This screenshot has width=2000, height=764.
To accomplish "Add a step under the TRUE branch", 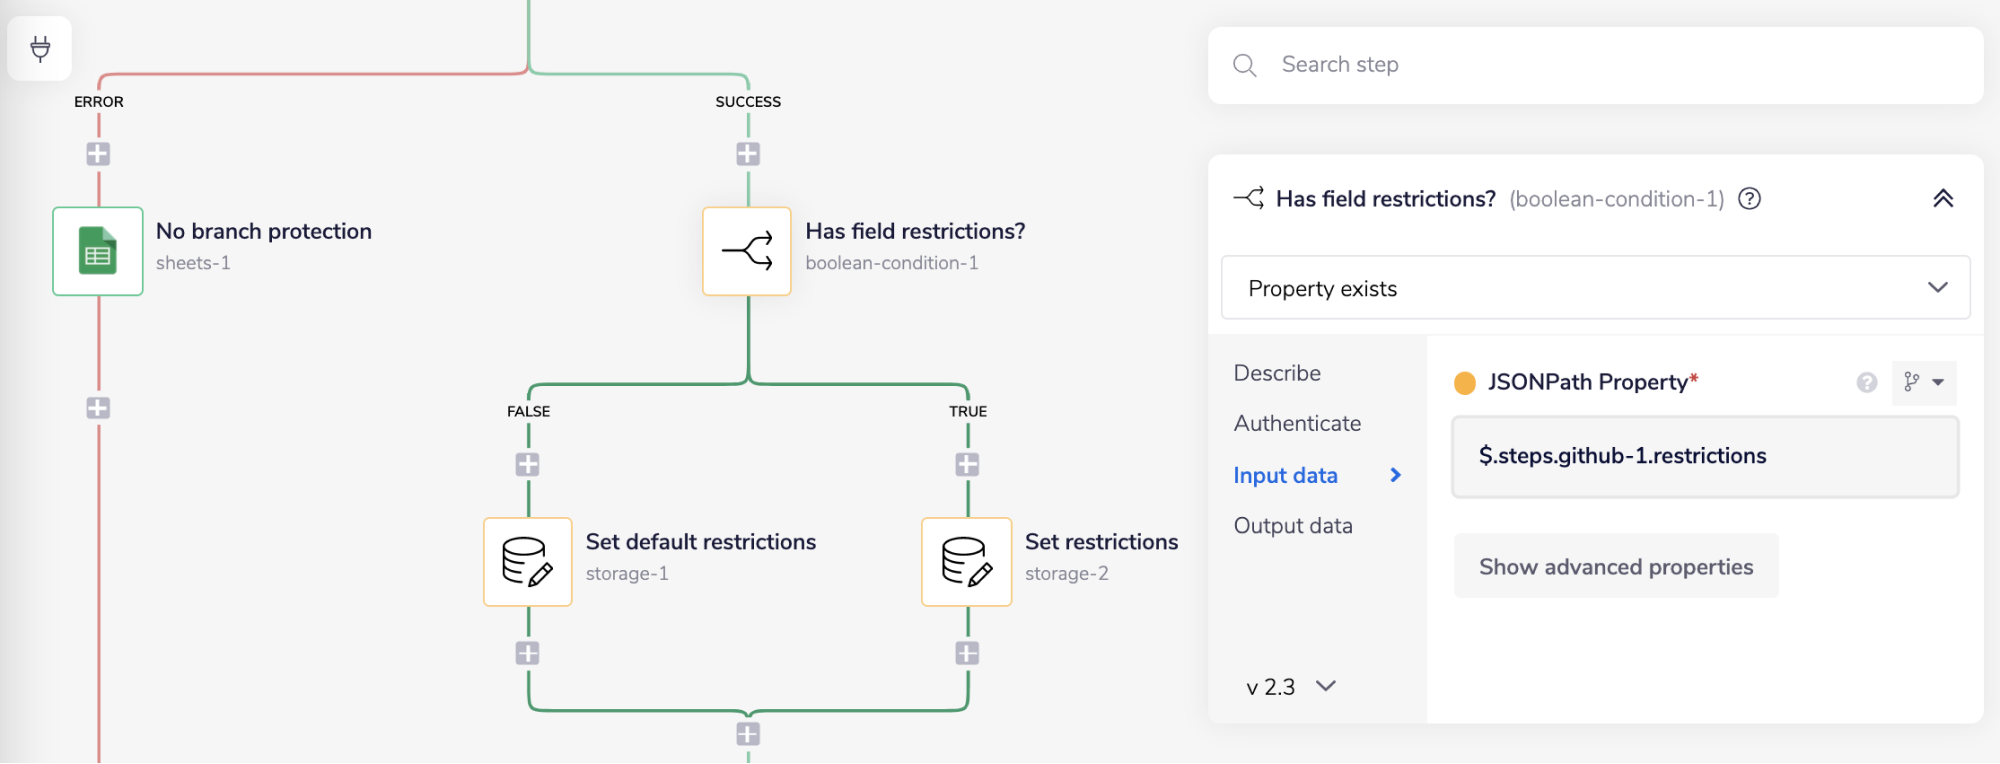I will (967, 465).
